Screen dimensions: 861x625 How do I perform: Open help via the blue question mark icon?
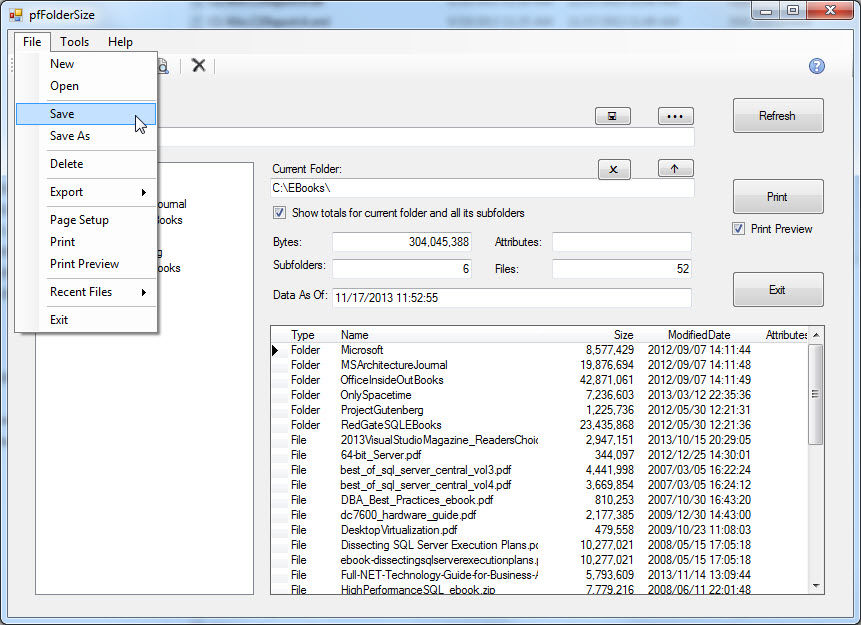tap(817, 66)
